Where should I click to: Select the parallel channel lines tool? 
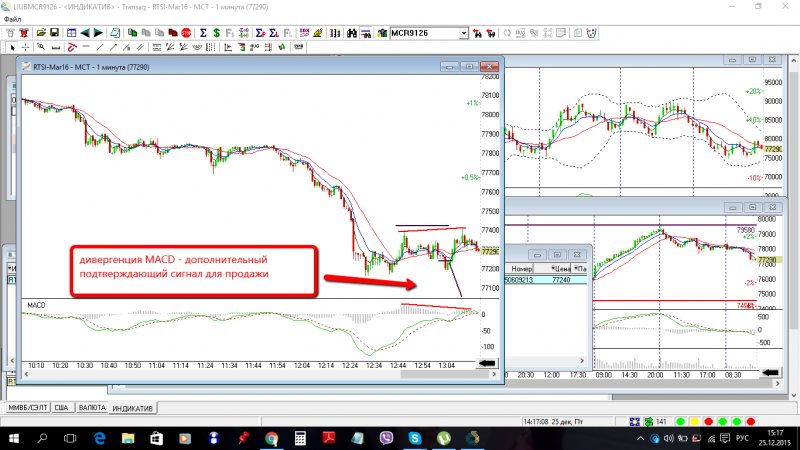click(140, 47)
